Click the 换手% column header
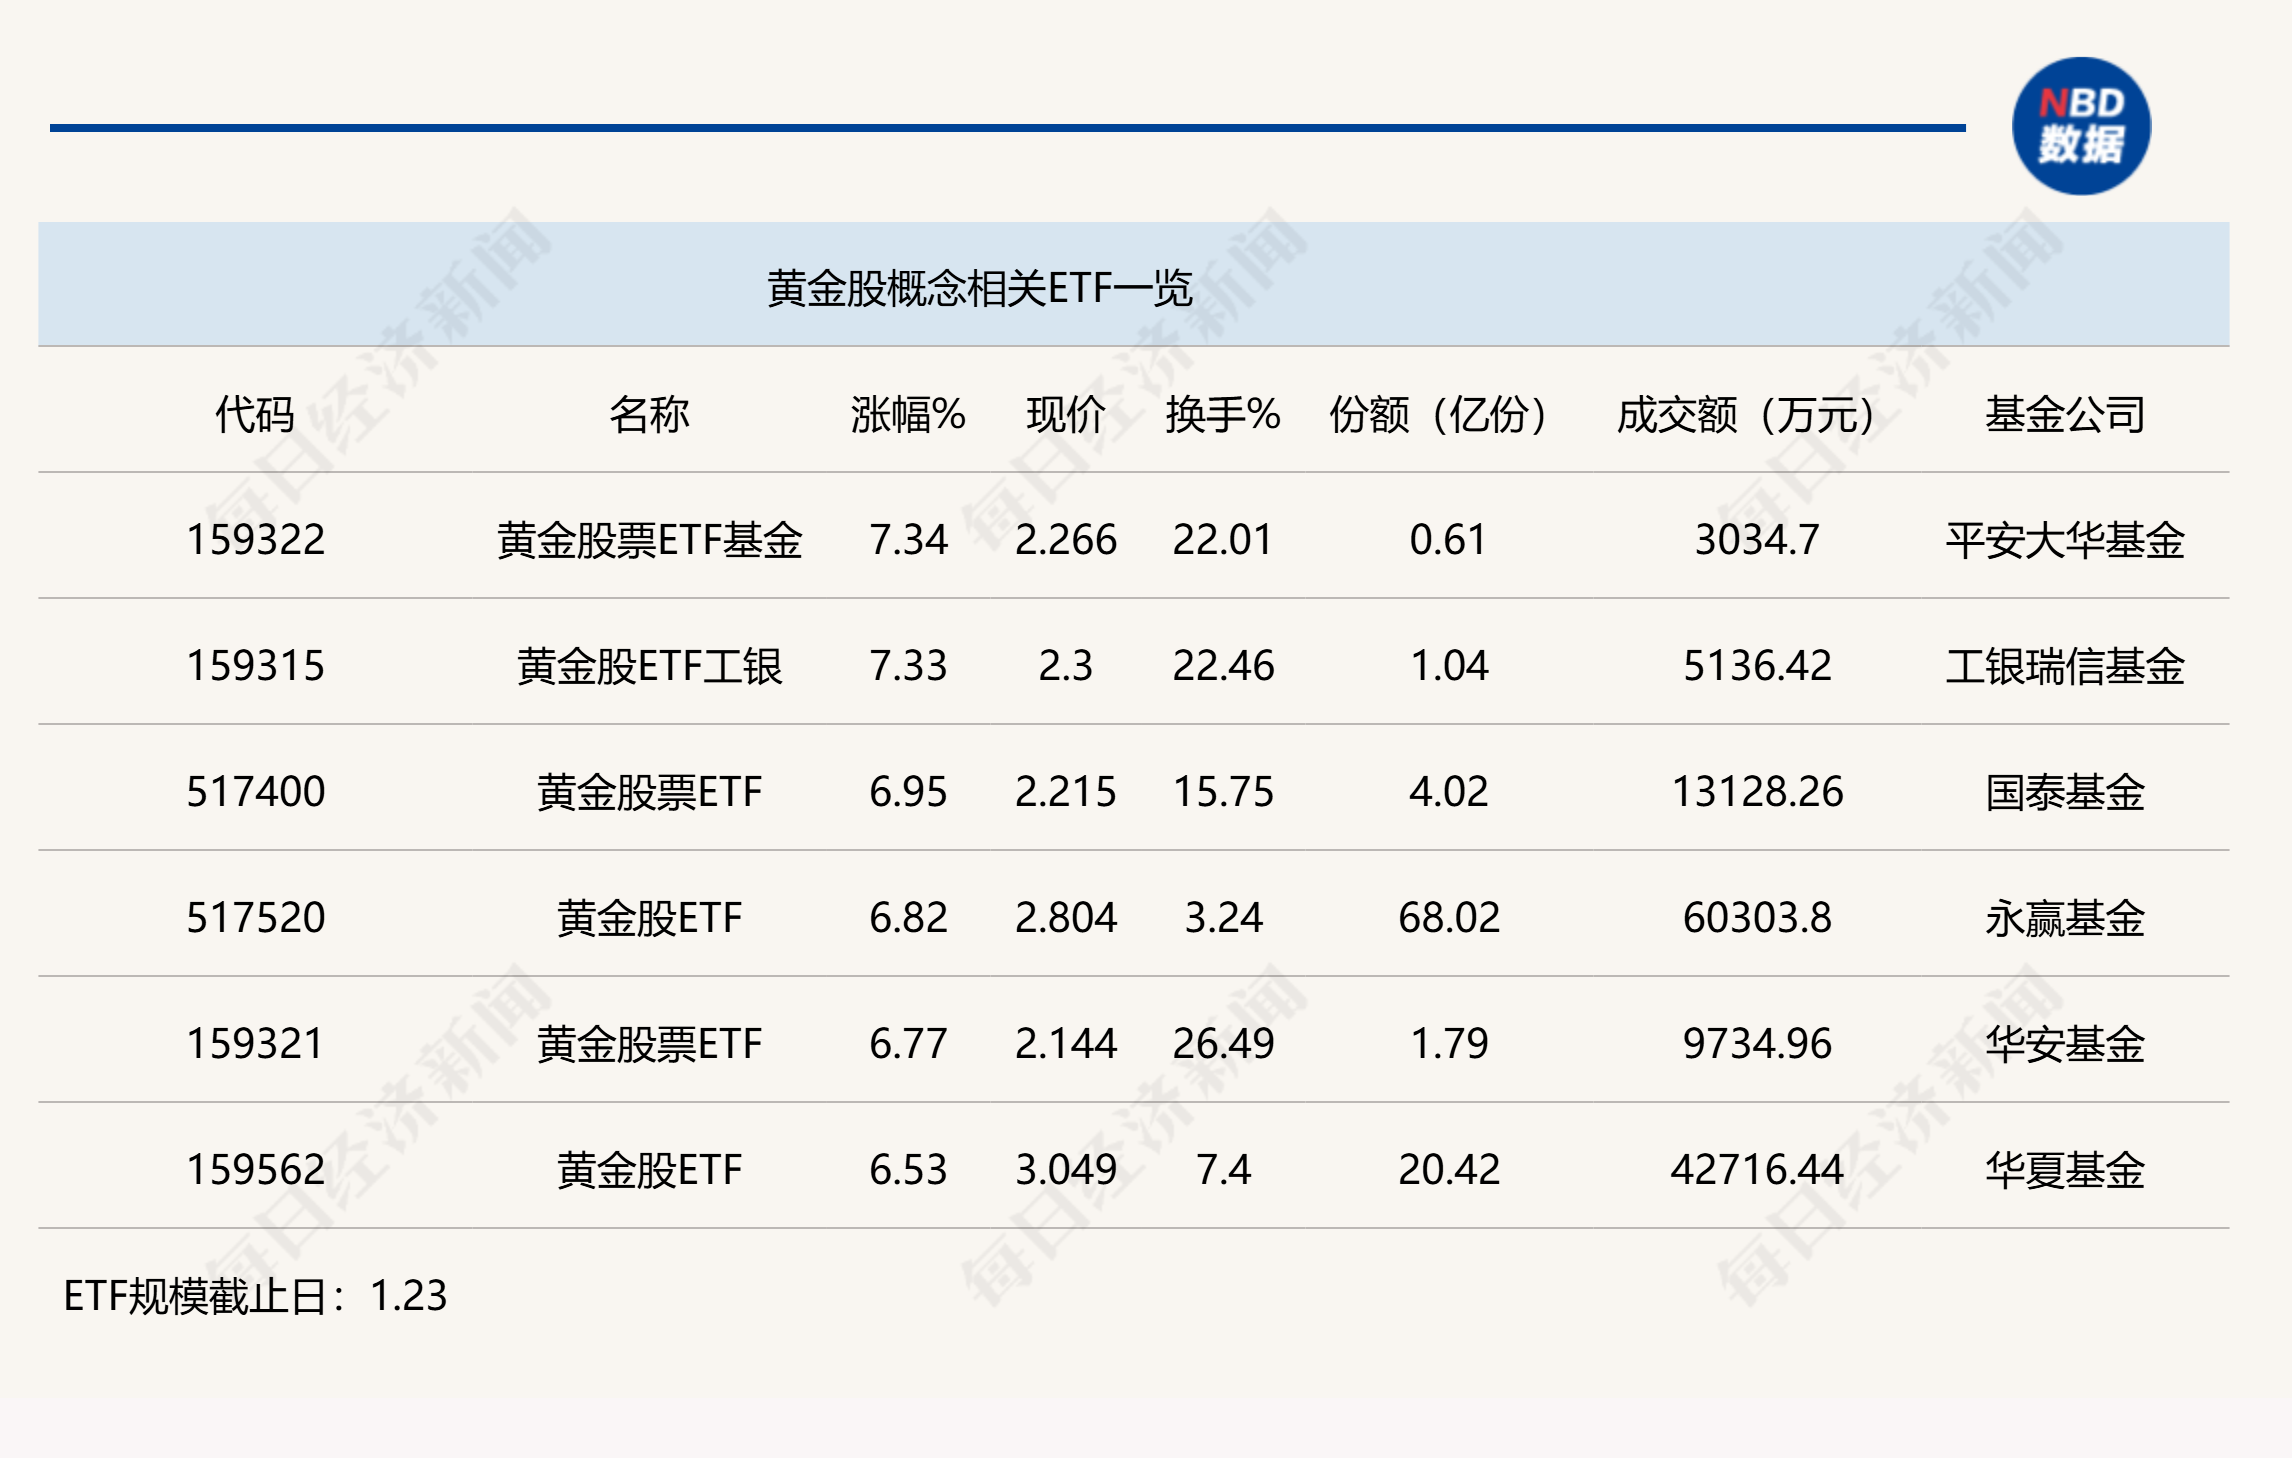The height and width of the screenshot is (1458, 2292). pos(1222,414)
